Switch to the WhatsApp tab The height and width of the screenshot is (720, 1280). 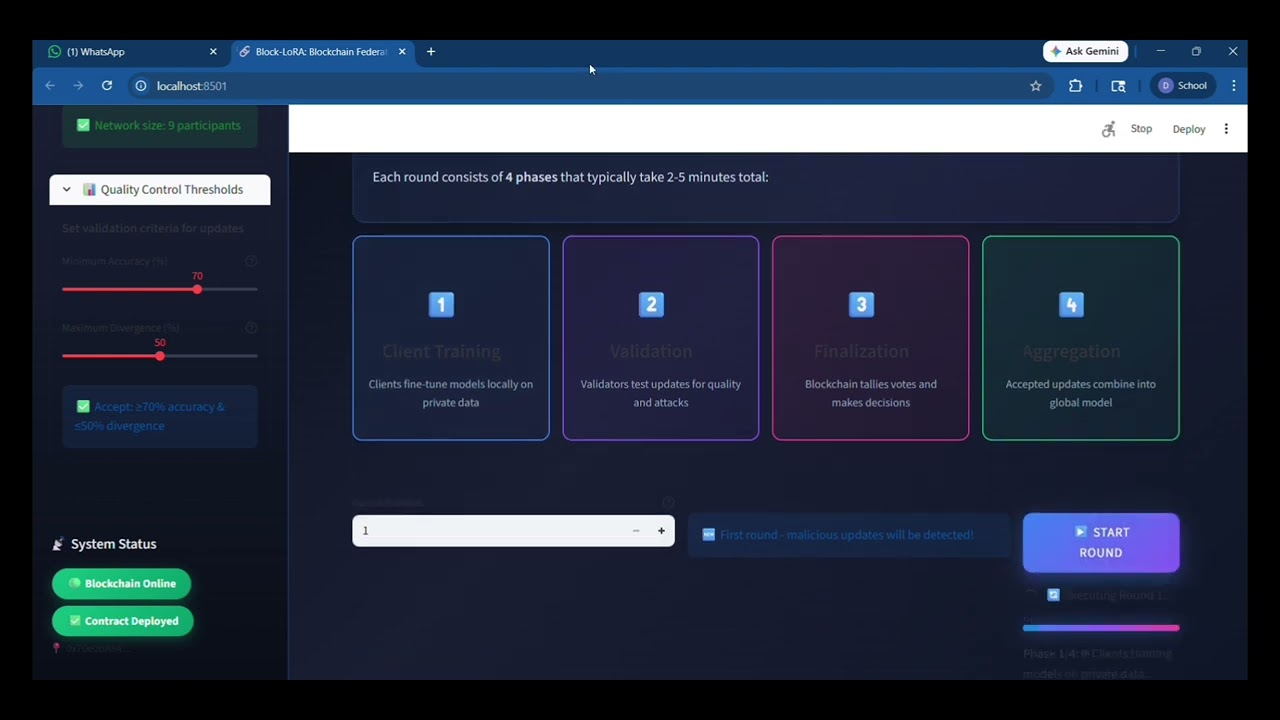tap(132, 52)
